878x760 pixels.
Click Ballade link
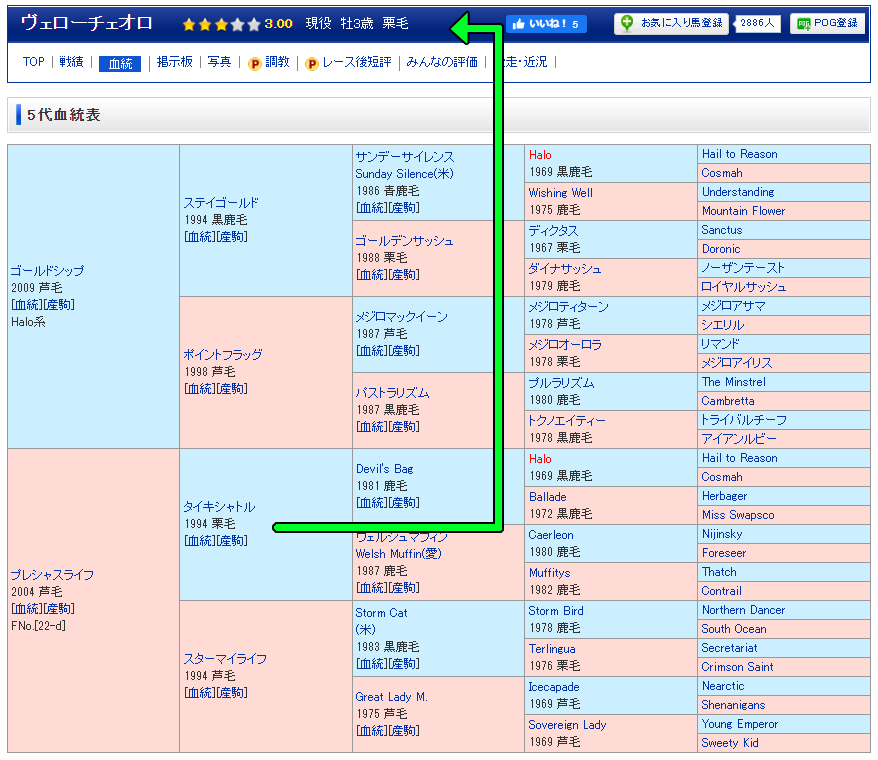(547, 497)
